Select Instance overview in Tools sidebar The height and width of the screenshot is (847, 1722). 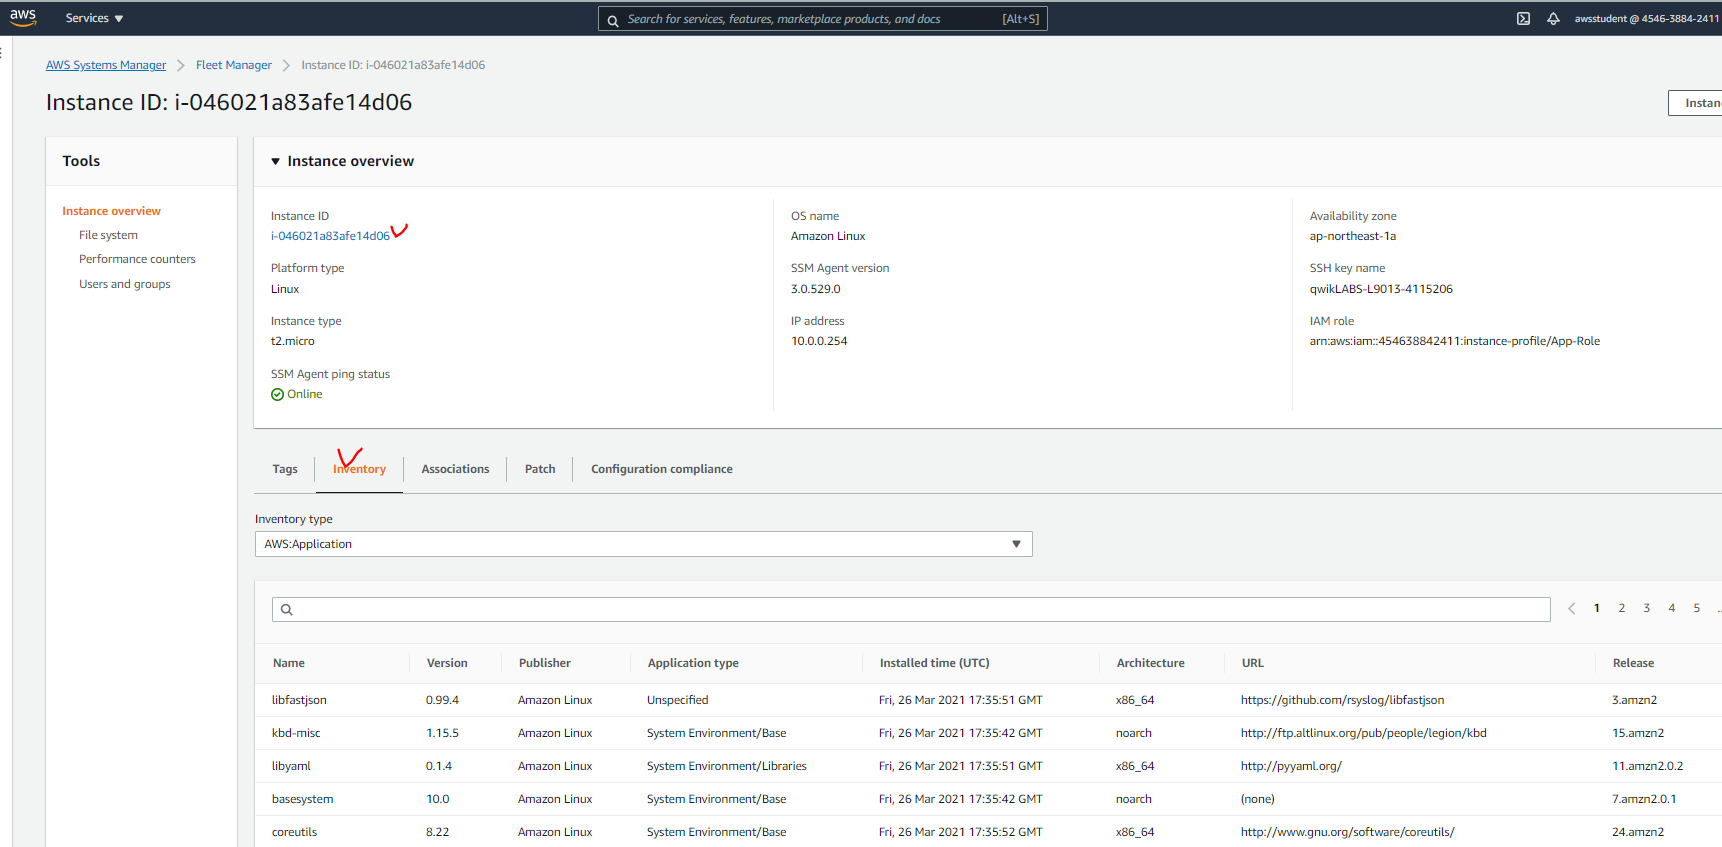pos(111,211)
